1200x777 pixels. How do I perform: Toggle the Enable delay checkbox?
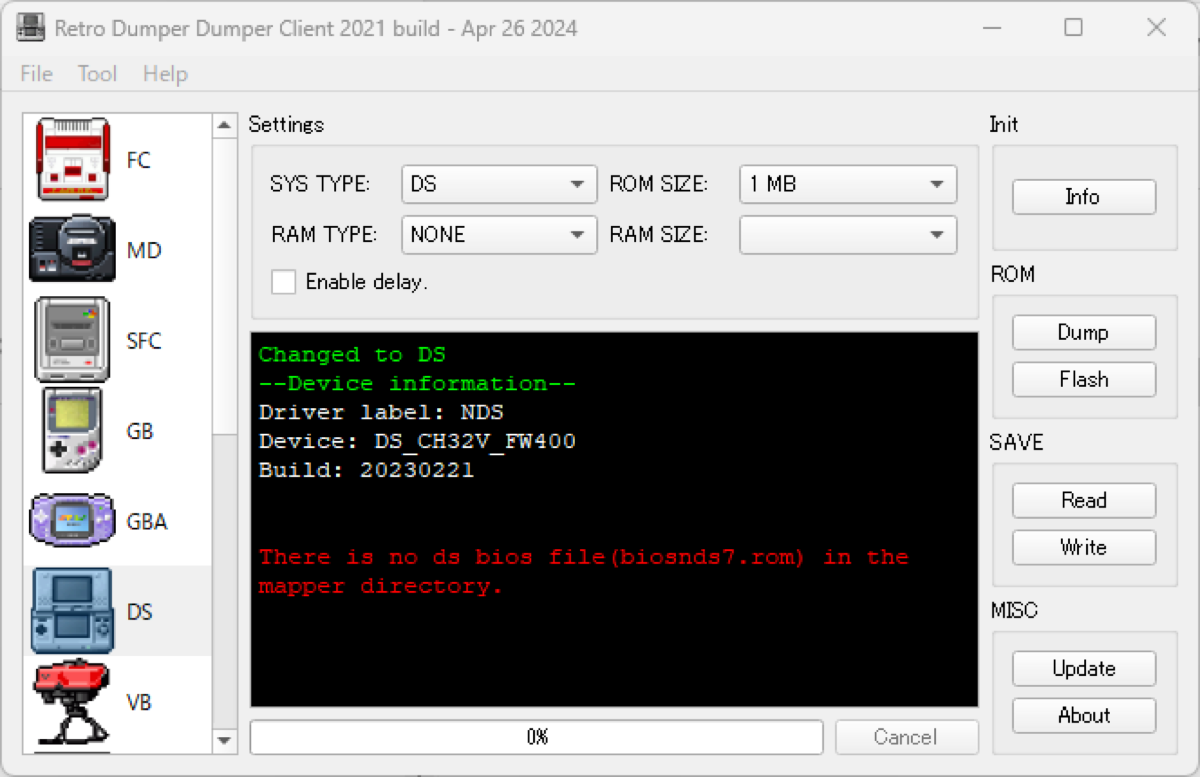pyautogui.click(x=284, y=282)
